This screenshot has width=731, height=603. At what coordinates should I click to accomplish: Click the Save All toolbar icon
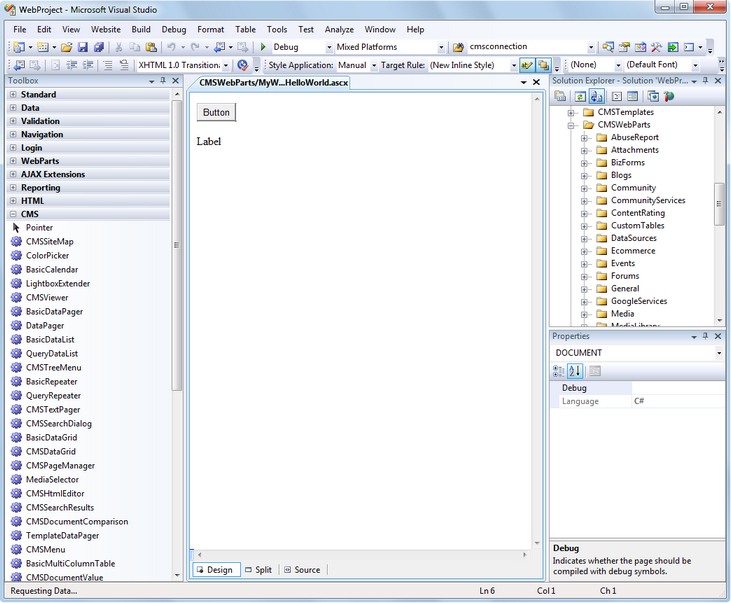click(99, 47)
